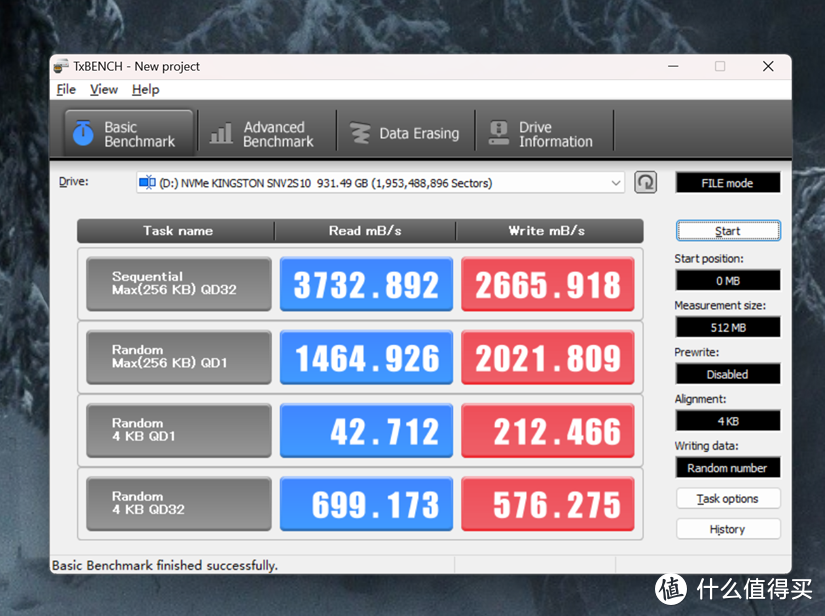The width and height of the screenshot is (825, 616).
Task: Select the 576.275 write result
Action: tap(548, 503)
